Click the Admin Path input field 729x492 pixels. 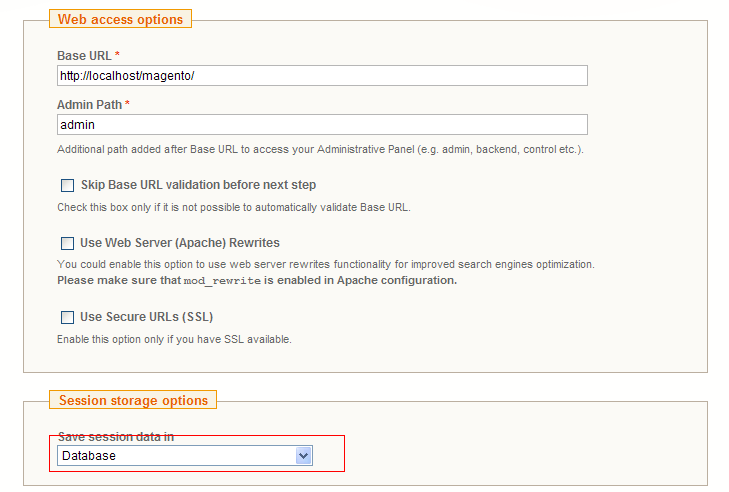point(322,125)
